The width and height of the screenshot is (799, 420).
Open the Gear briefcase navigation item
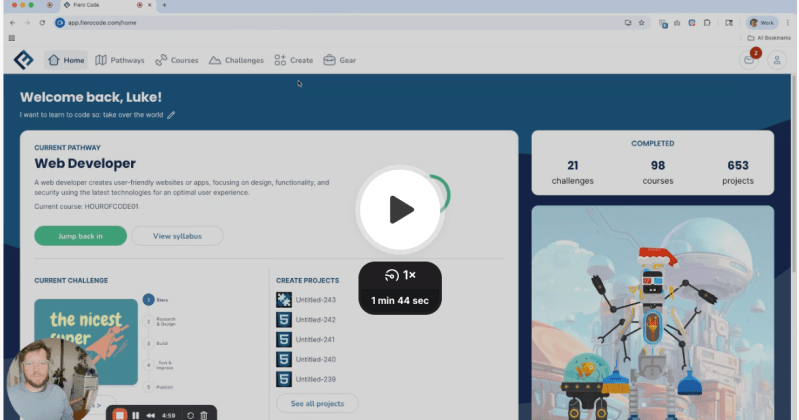[339, 60]
